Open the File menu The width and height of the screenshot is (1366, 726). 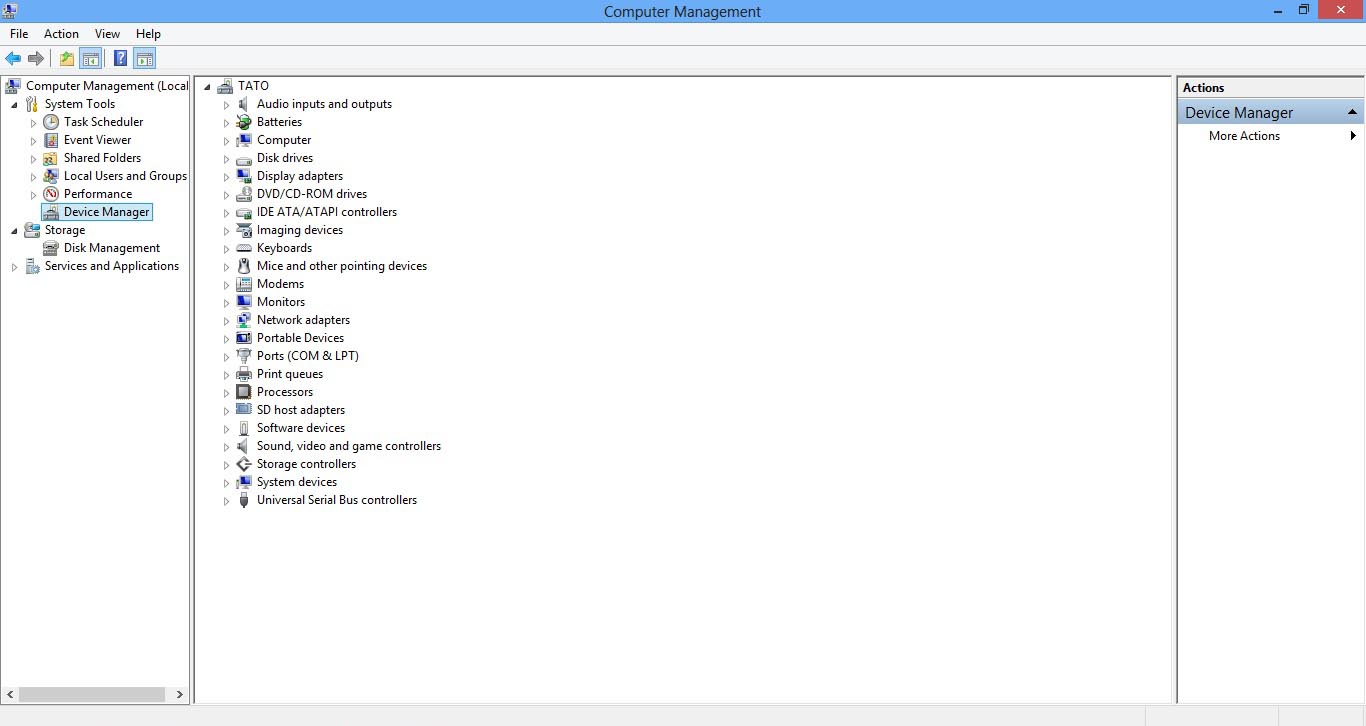pos(19,34)
